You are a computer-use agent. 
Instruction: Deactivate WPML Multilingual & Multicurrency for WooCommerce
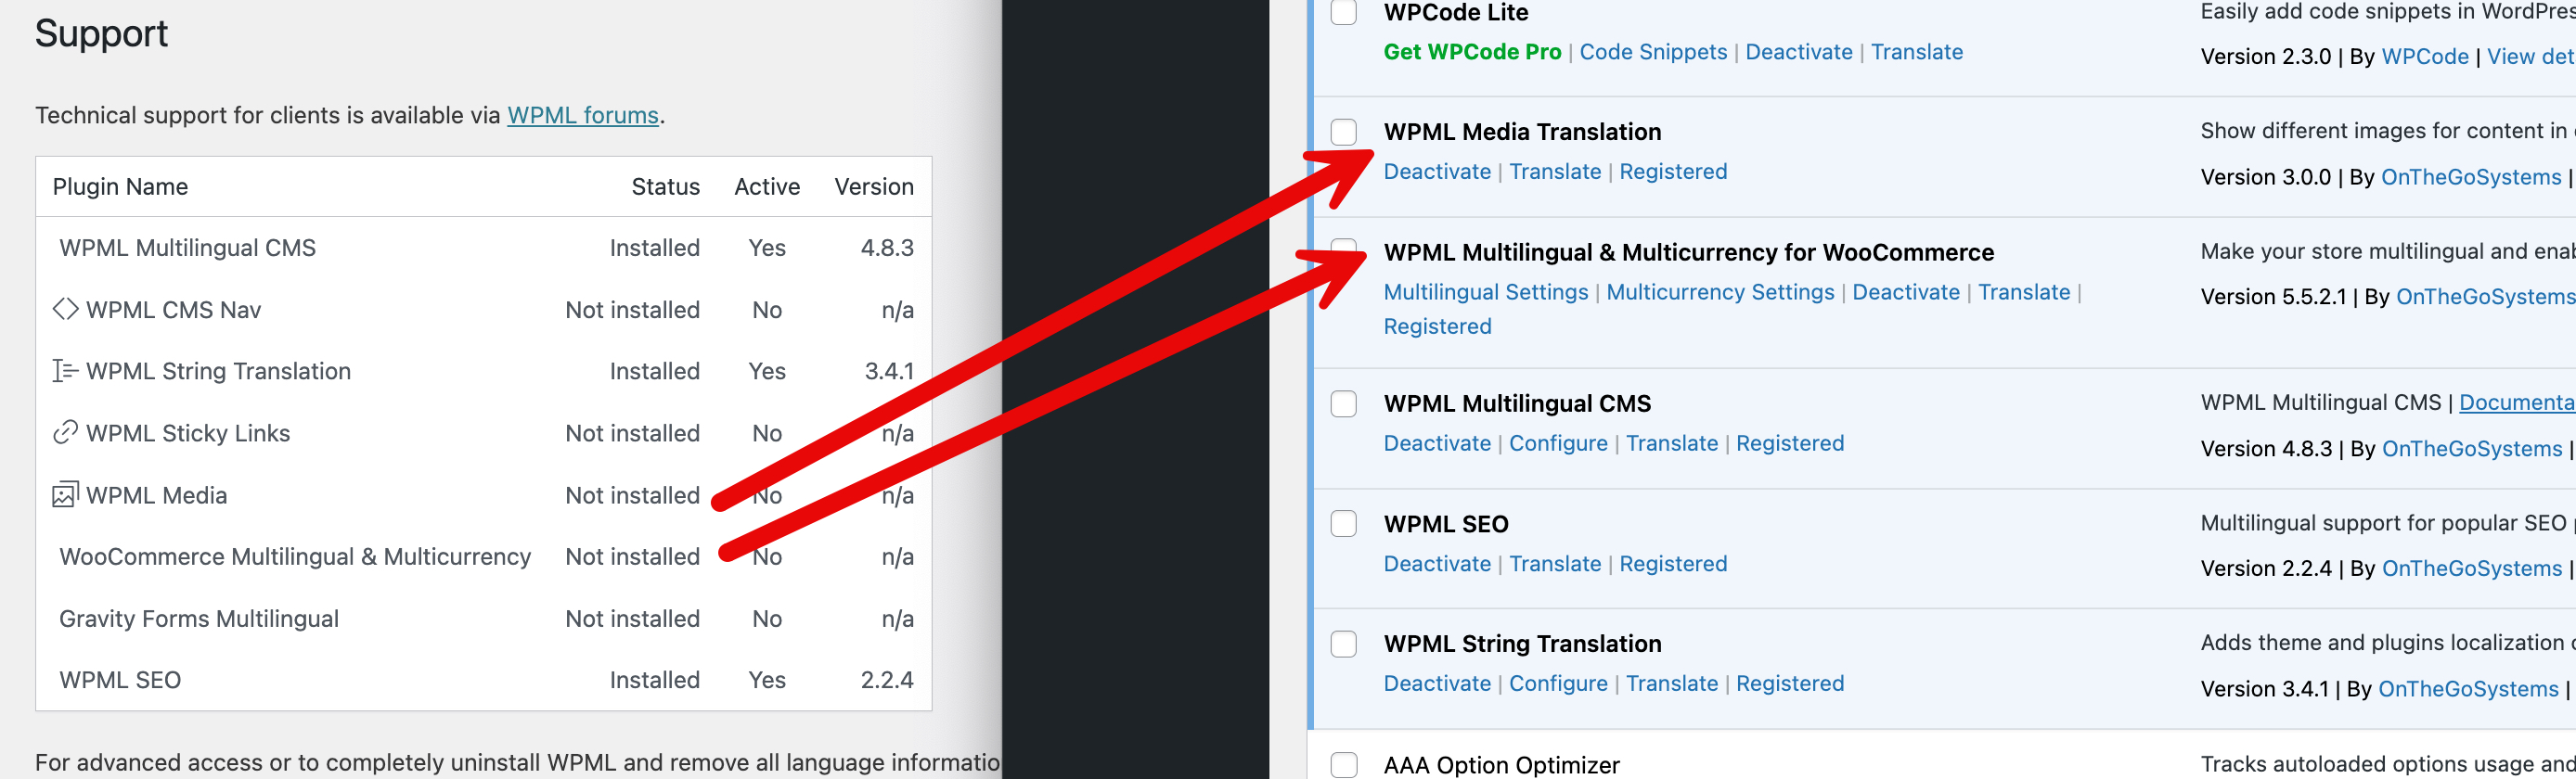coord(1906,292)
